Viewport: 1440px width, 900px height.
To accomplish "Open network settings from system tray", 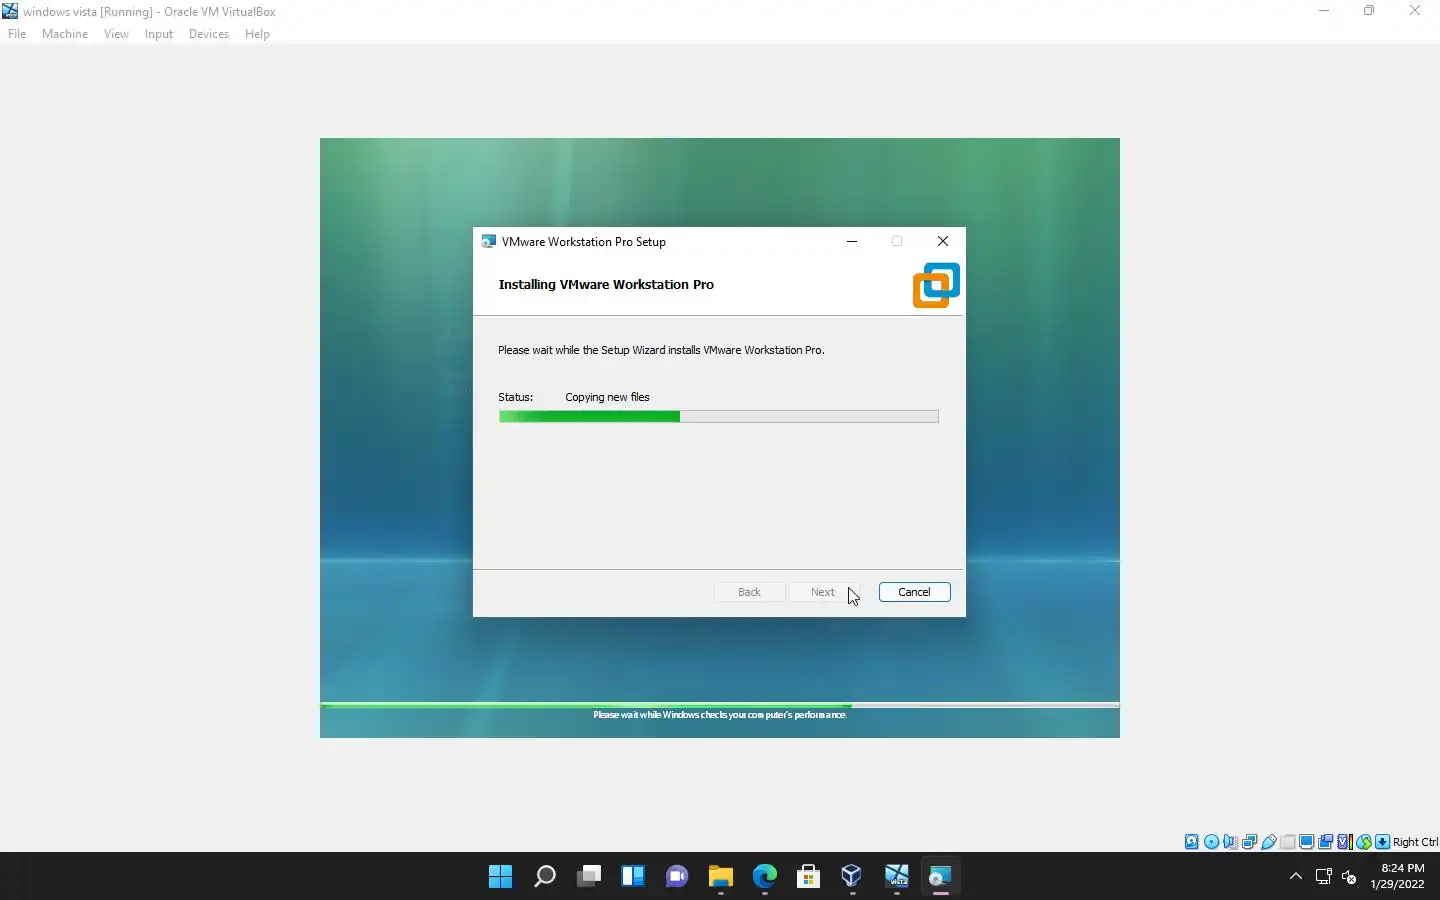I will [1323, 877].
